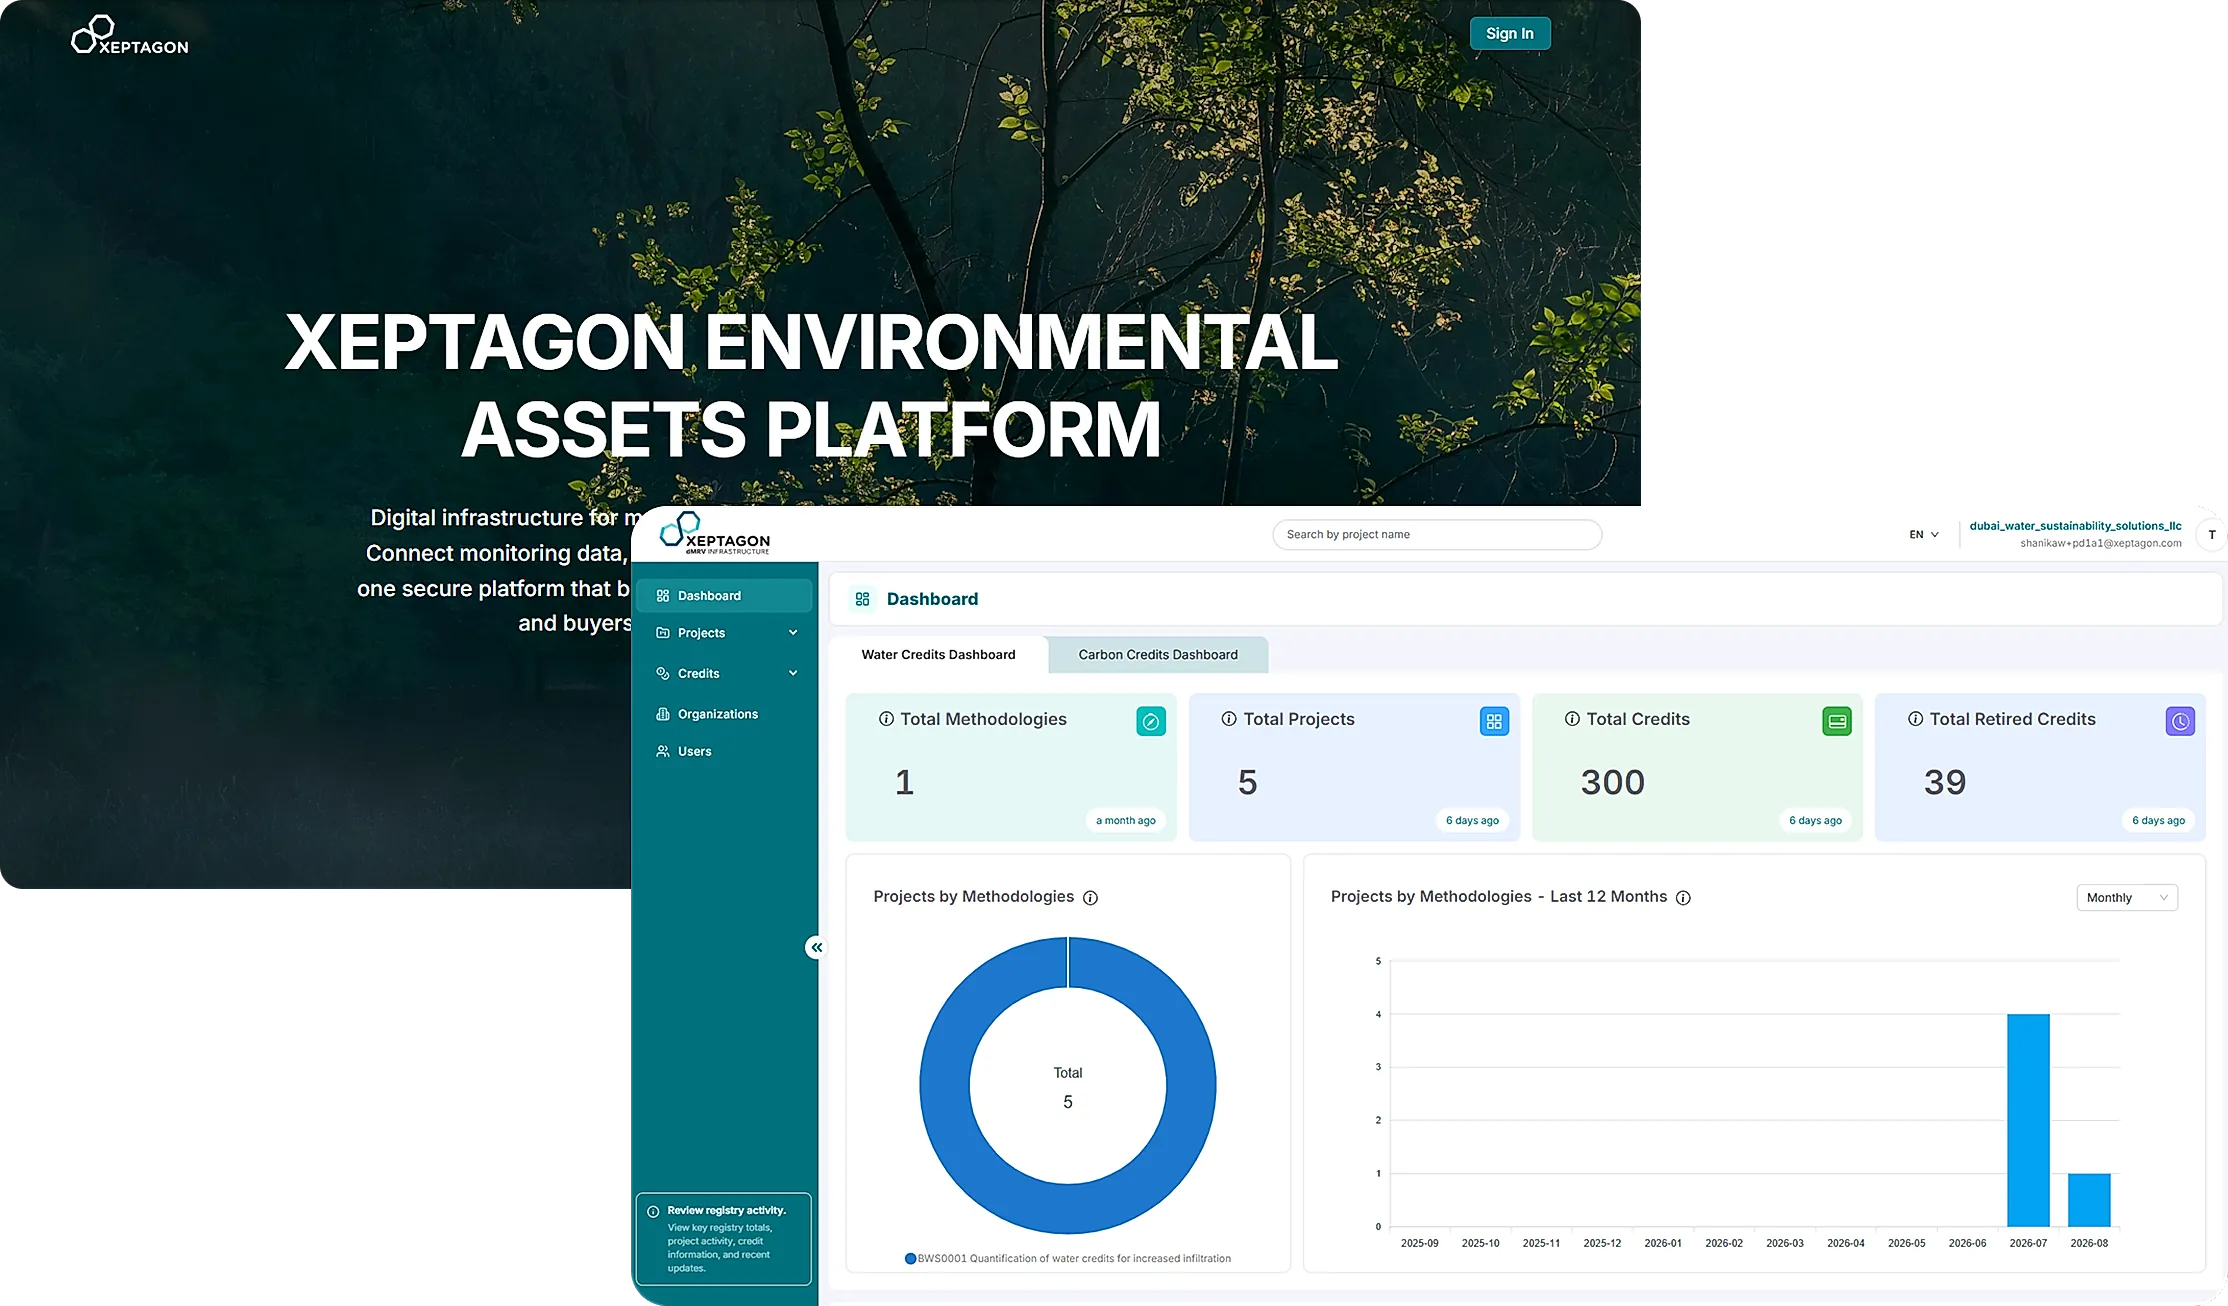Click the Sign In button on the landing page
The height and width of the screenshot is (1306, 2228).
1510,33
